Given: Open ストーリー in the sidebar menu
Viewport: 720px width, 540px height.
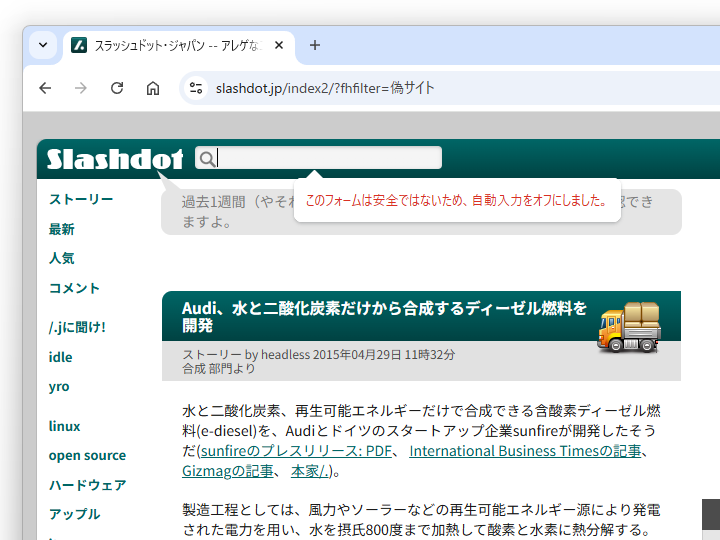Looking at the screenshot, I should 81,199.
